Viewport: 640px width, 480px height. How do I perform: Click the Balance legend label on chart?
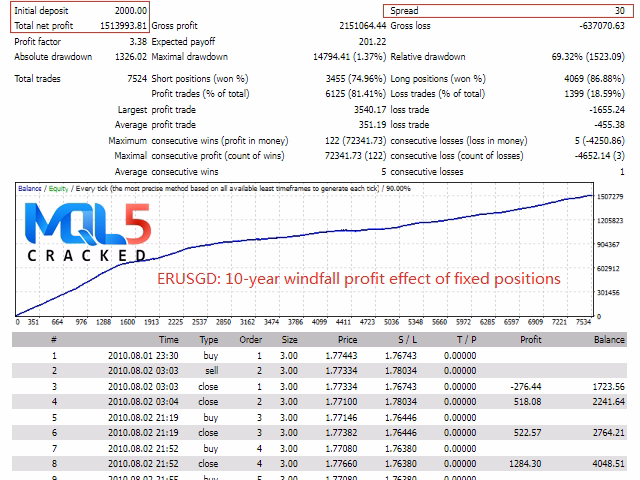(x=31, y=189)
